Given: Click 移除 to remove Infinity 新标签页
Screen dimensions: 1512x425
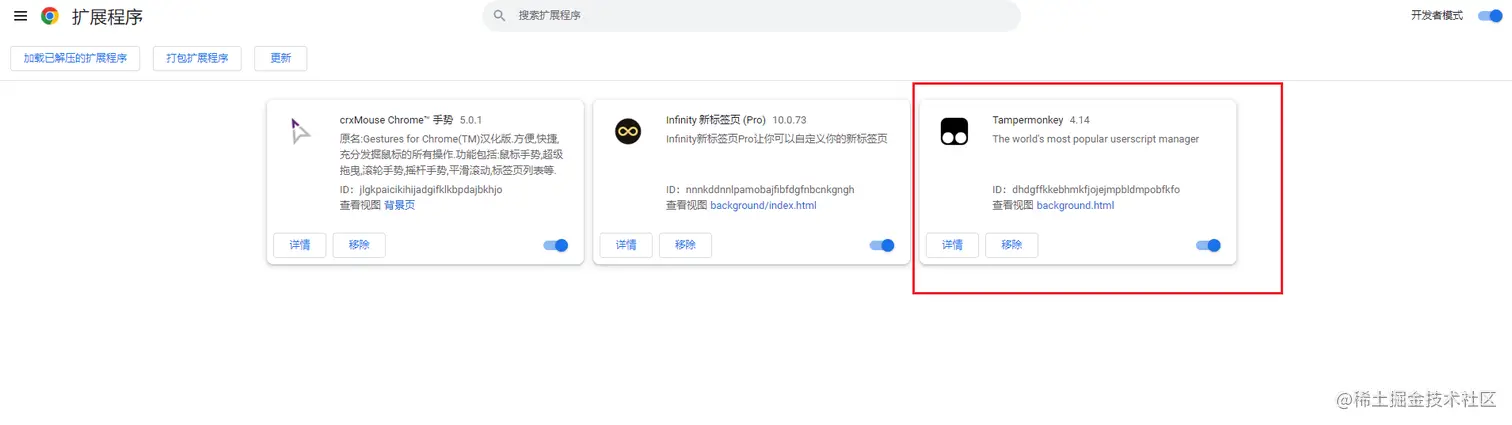Looking at the screenshot, I should click(685, 245).
